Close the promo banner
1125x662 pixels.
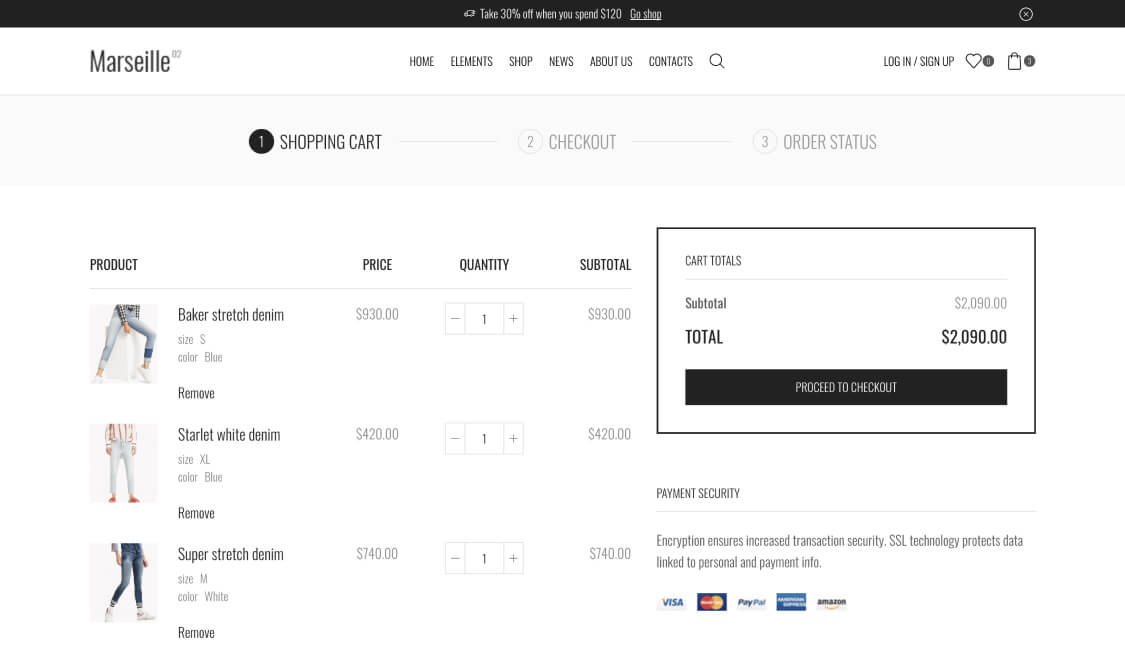pos(1025,14)
